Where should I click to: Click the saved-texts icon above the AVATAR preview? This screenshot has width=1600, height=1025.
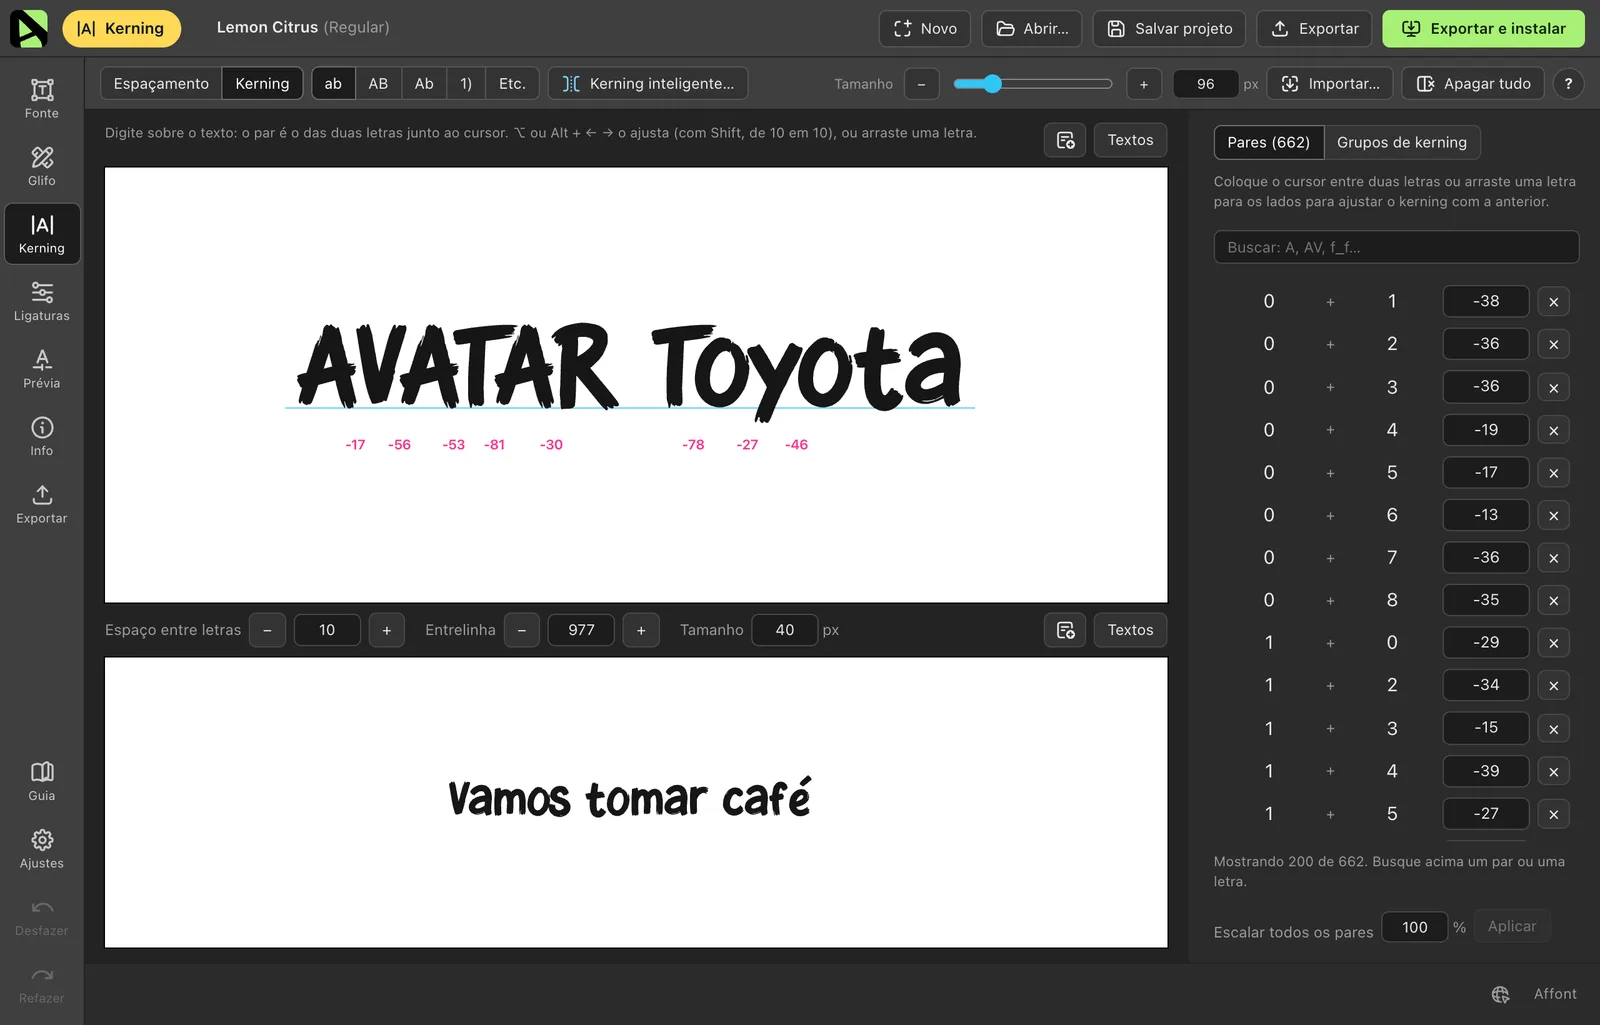pos(1065,140)
